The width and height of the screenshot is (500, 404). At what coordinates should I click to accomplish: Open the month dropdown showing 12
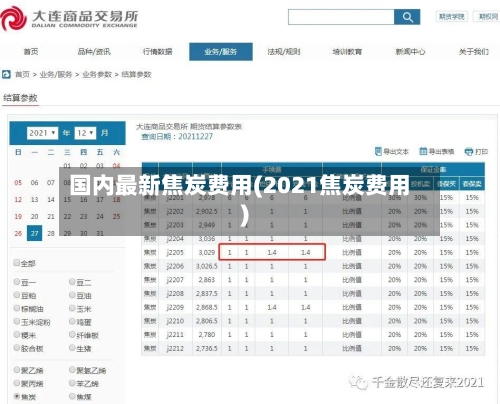85,133
